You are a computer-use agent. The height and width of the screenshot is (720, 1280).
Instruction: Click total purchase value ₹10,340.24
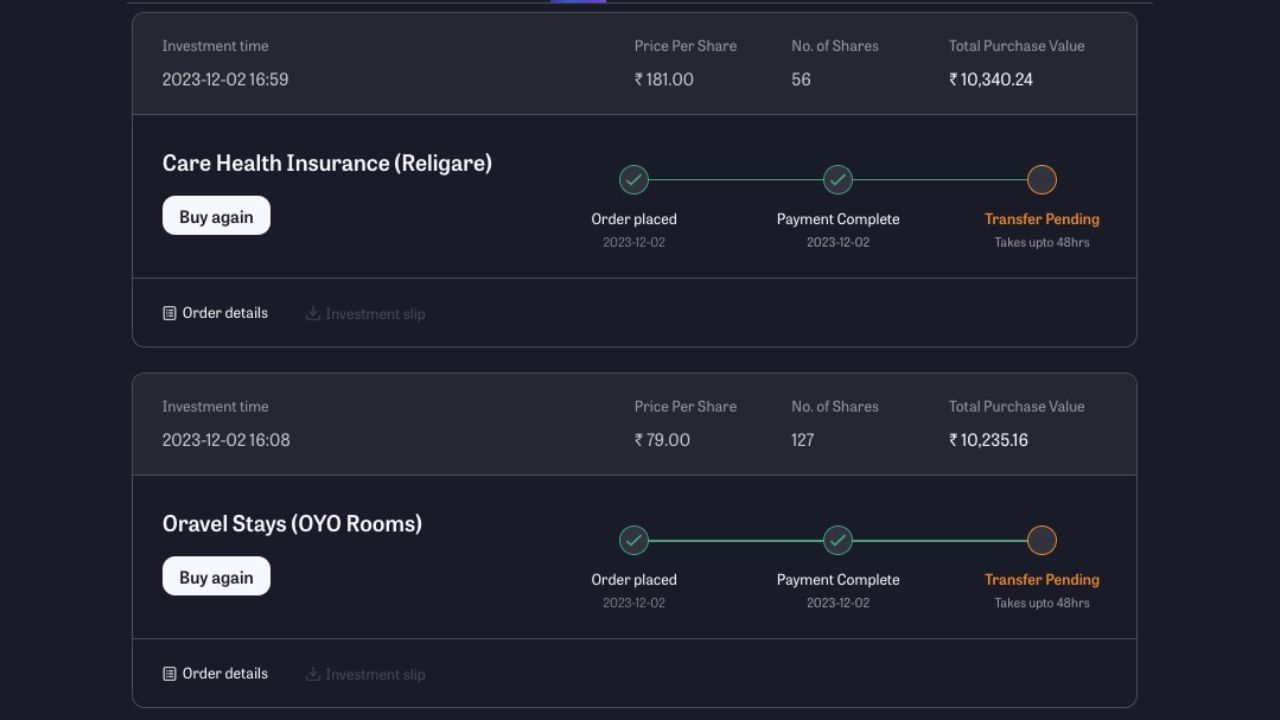(991, 79)
